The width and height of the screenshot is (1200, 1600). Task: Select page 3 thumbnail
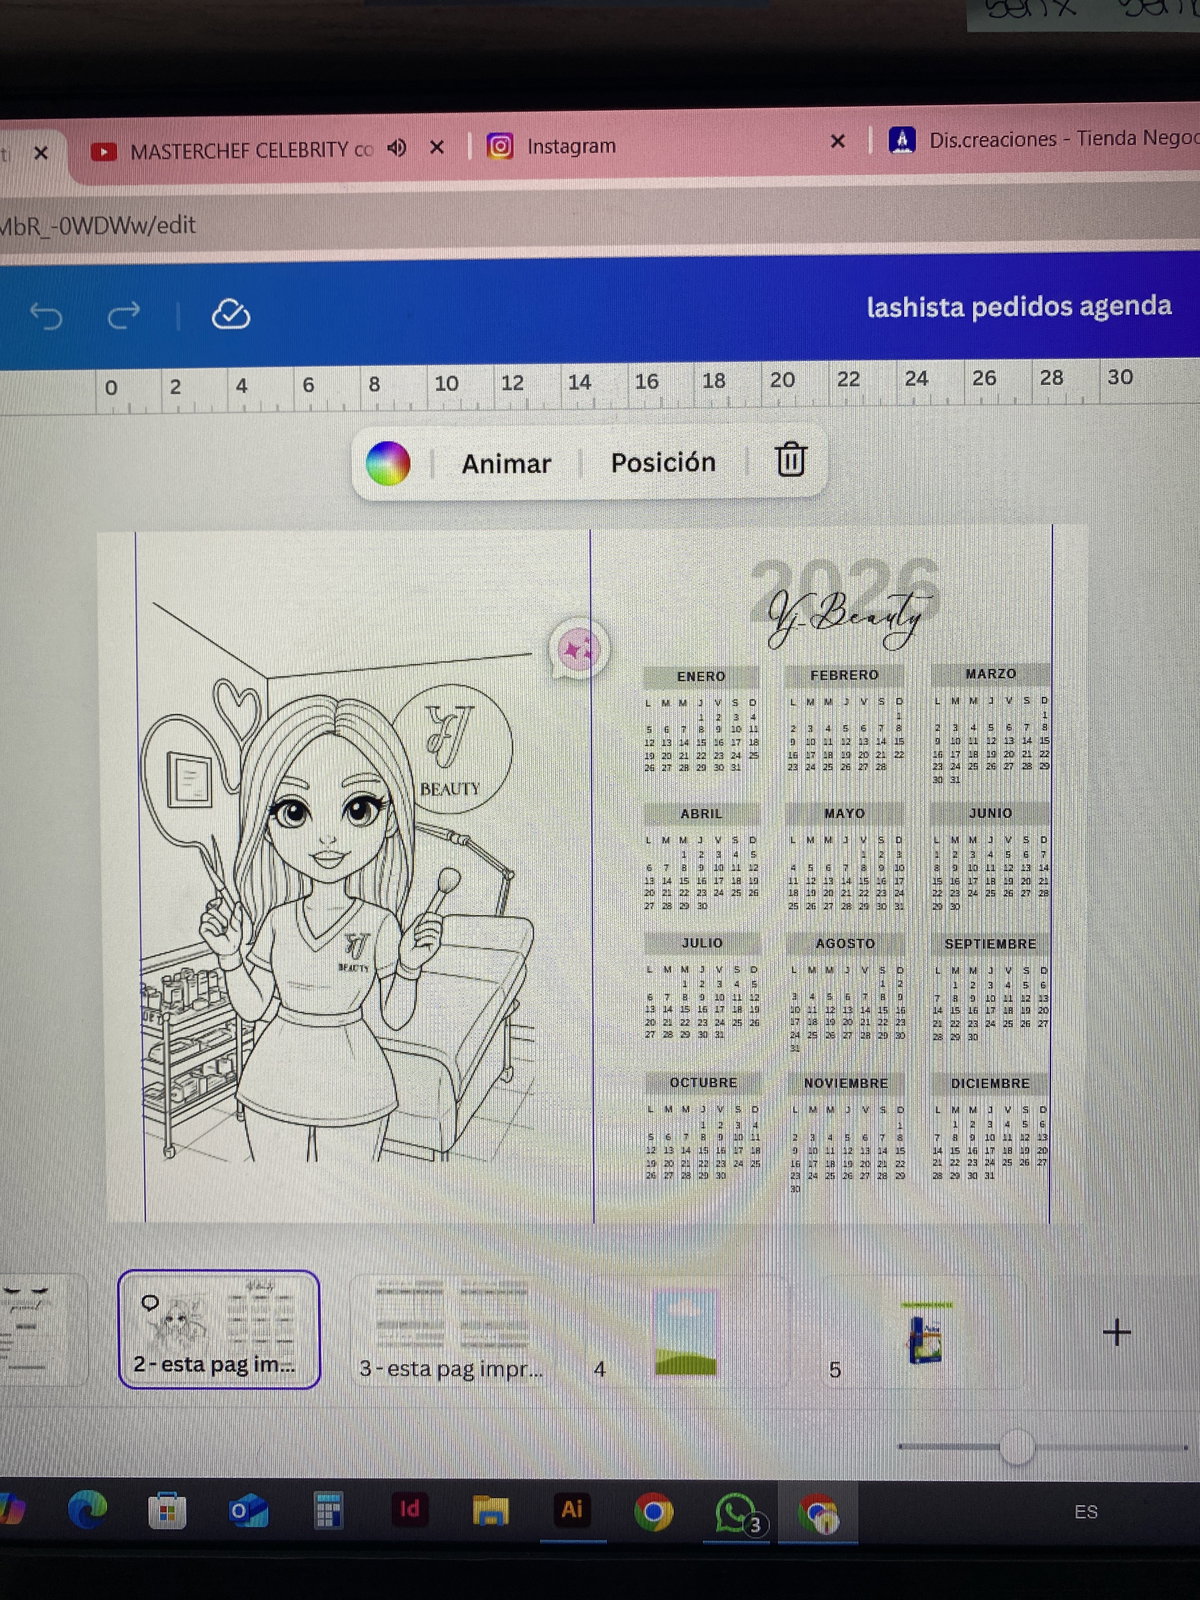(x=452, y=1328)
